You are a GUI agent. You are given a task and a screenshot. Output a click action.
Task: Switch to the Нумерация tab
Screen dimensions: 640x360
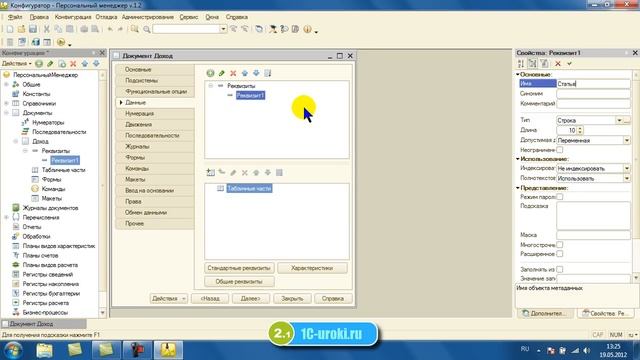pyautogui.click(x=155, y=113)
